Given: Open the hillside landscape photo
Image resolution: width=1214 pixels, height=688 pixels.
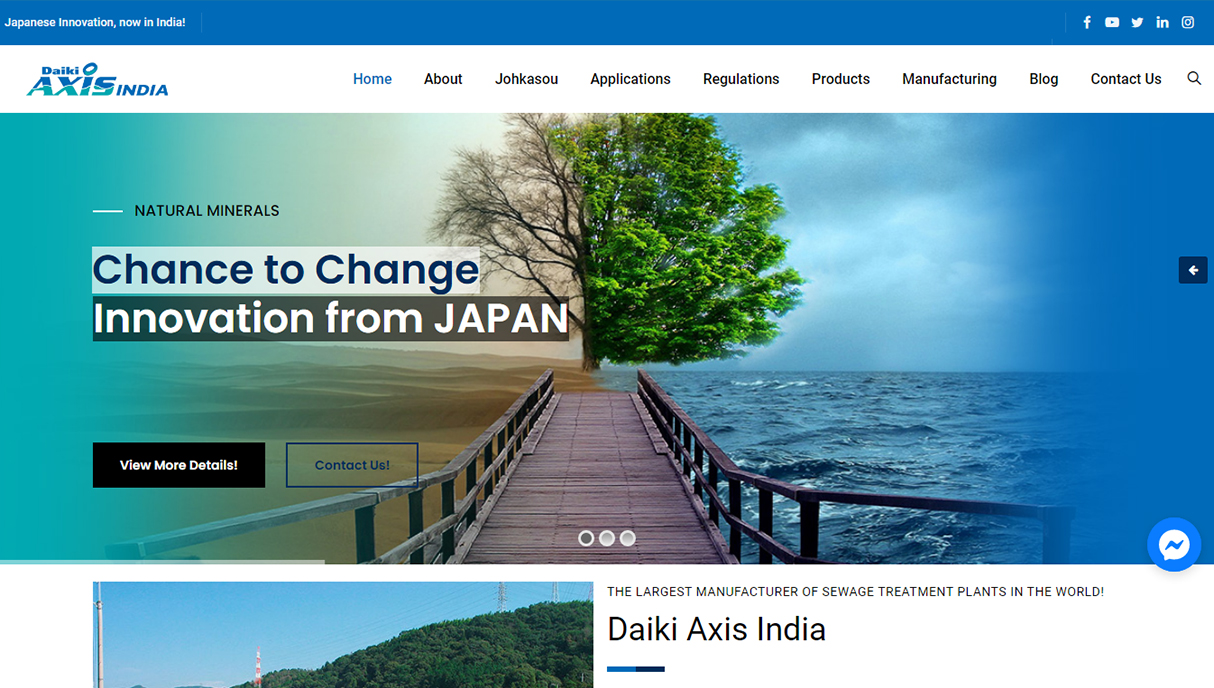Looking at the screenshot, I should point(343,635).
